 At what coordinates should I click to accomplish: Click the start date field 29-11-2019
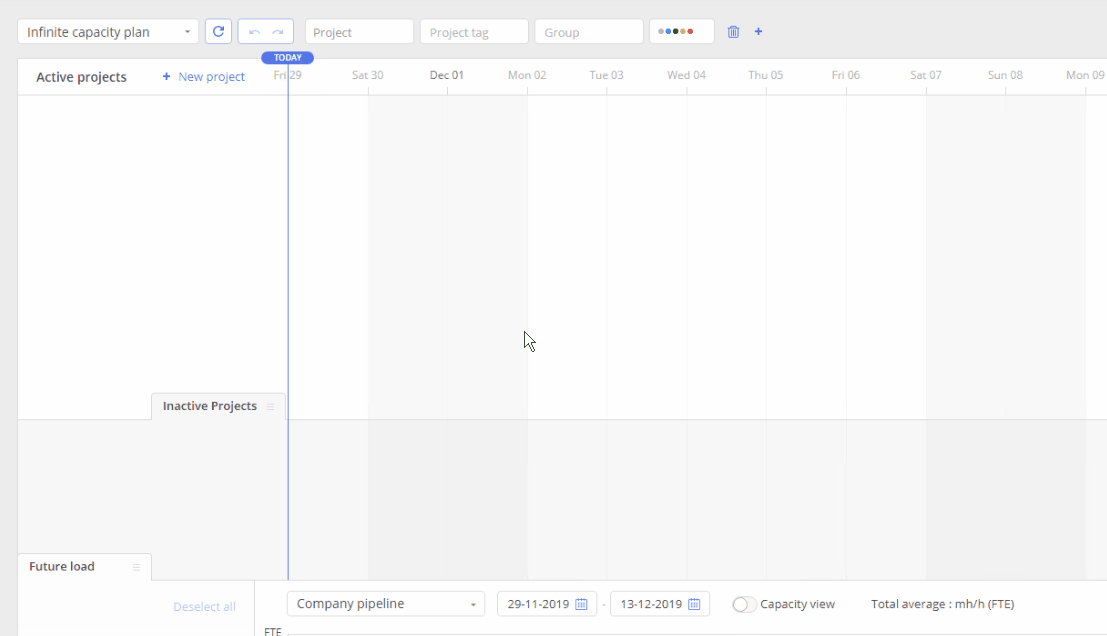pos(547,604)
